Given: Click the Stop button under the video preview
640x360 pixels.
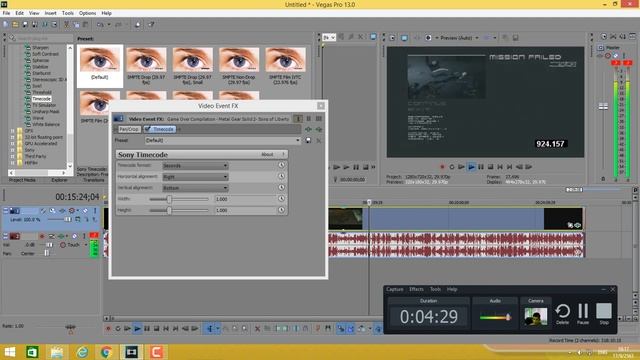Looking at the screenshot, I should click(490, 167).
